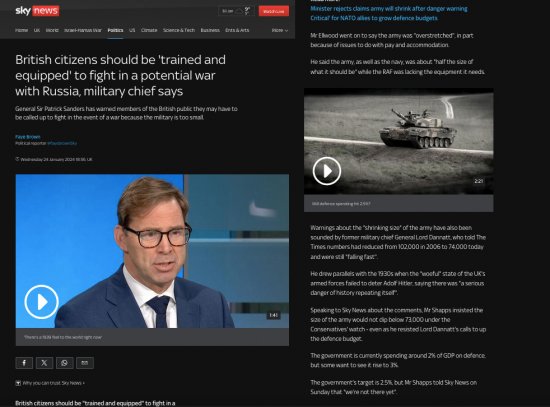Open the Politics section tab

(115, 31)
